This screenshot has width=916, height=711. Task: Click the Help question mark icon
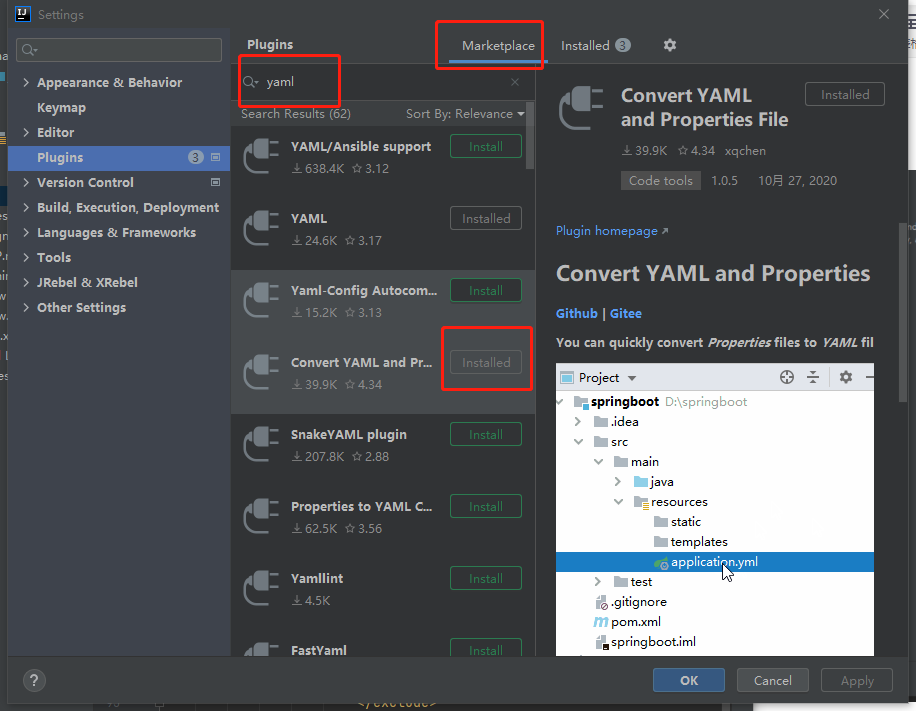[x=33, y=680]
